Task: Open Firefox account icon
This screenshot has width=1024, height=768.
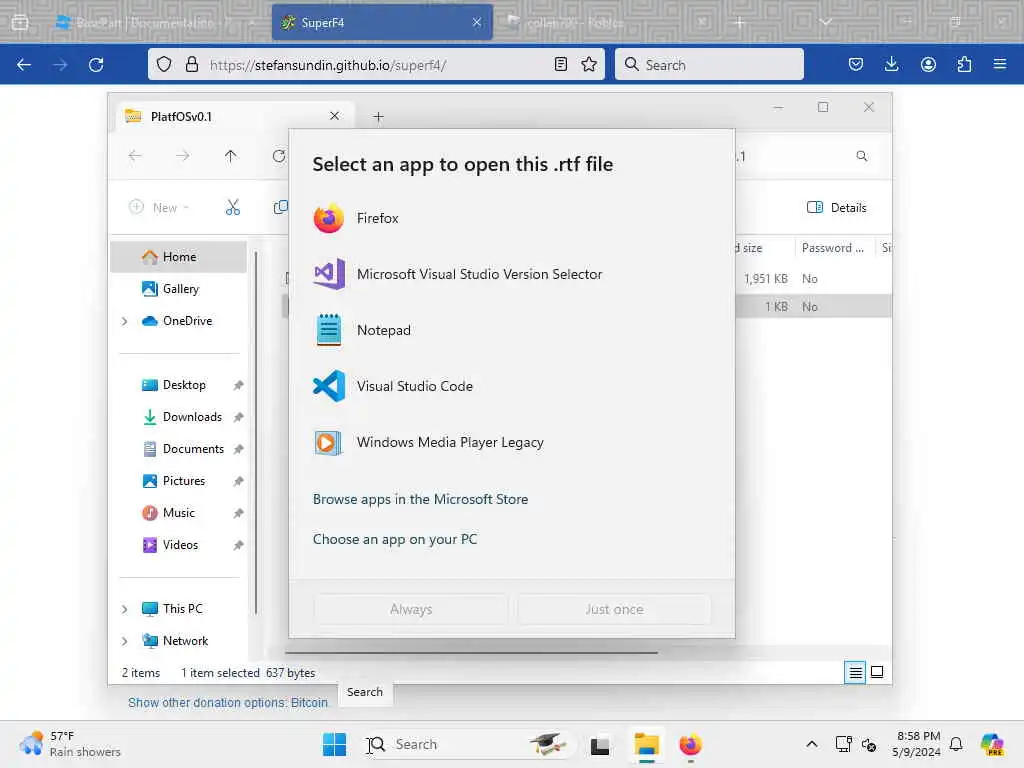Action: 928,65
